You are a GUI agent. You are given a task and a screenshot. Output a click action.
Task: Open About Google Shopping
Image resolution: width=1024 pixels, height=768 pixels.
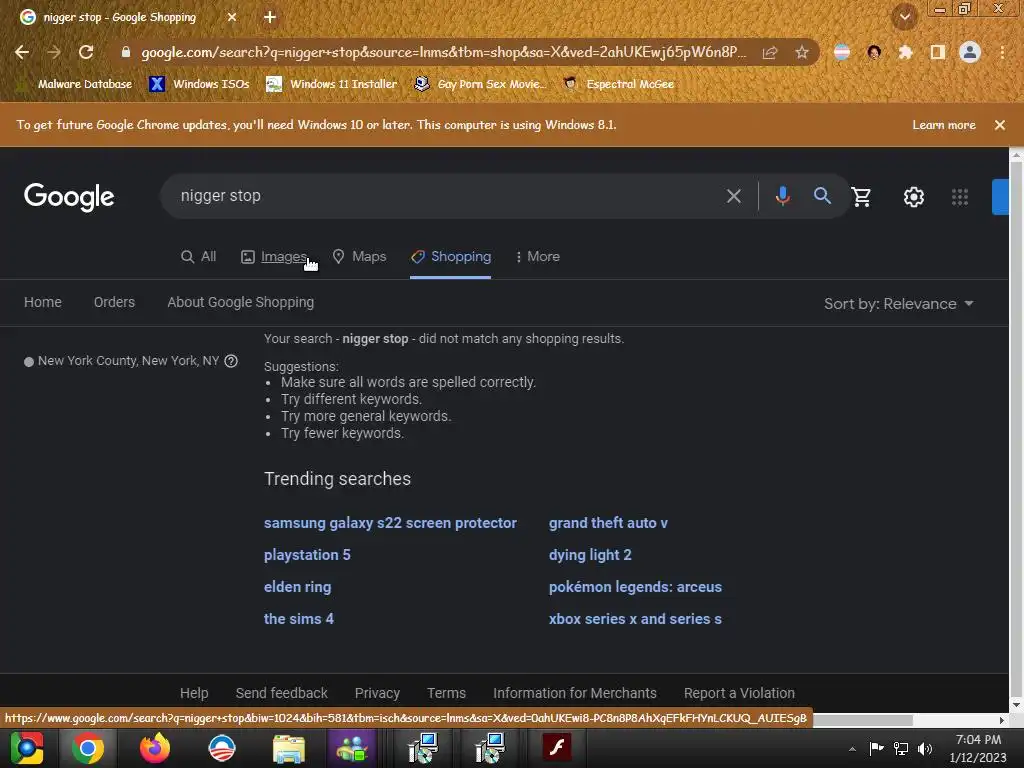click(x=240, y=302)
